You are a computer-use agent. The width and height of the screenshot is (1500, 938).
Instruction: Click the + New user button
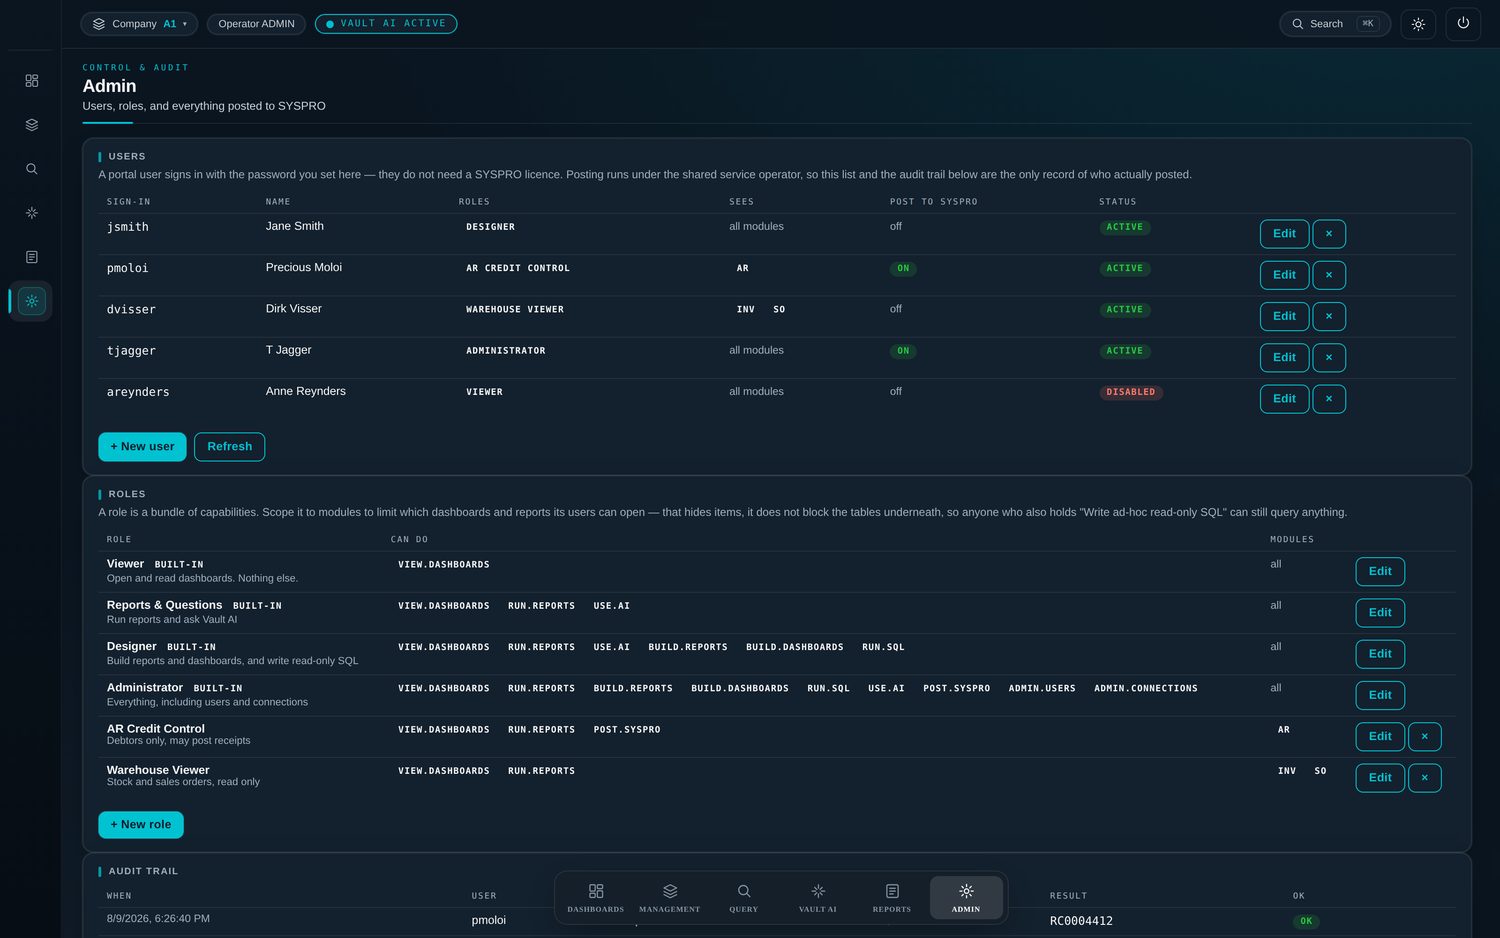pos(142,447)
